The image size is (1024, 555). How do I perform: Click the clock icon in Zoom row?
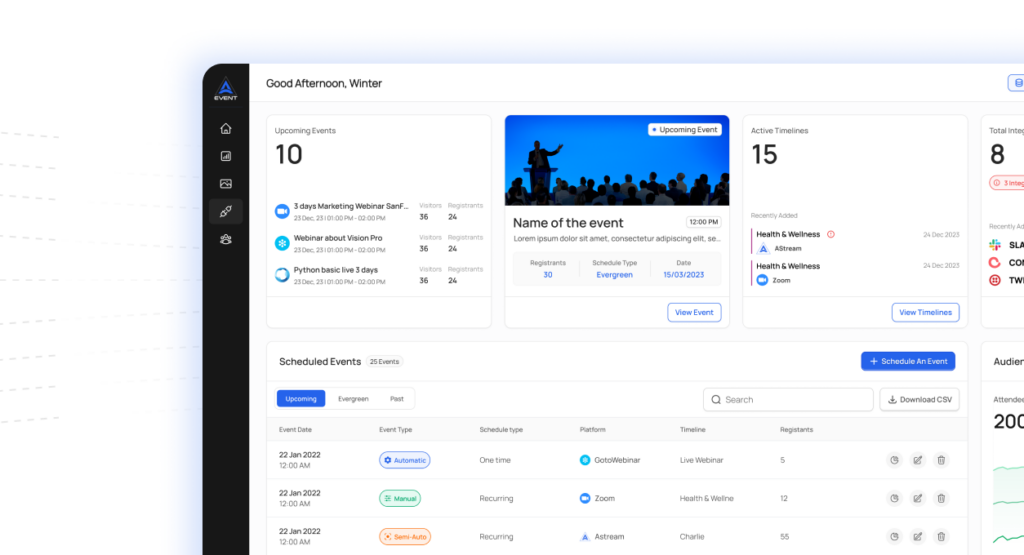[894, 498]
